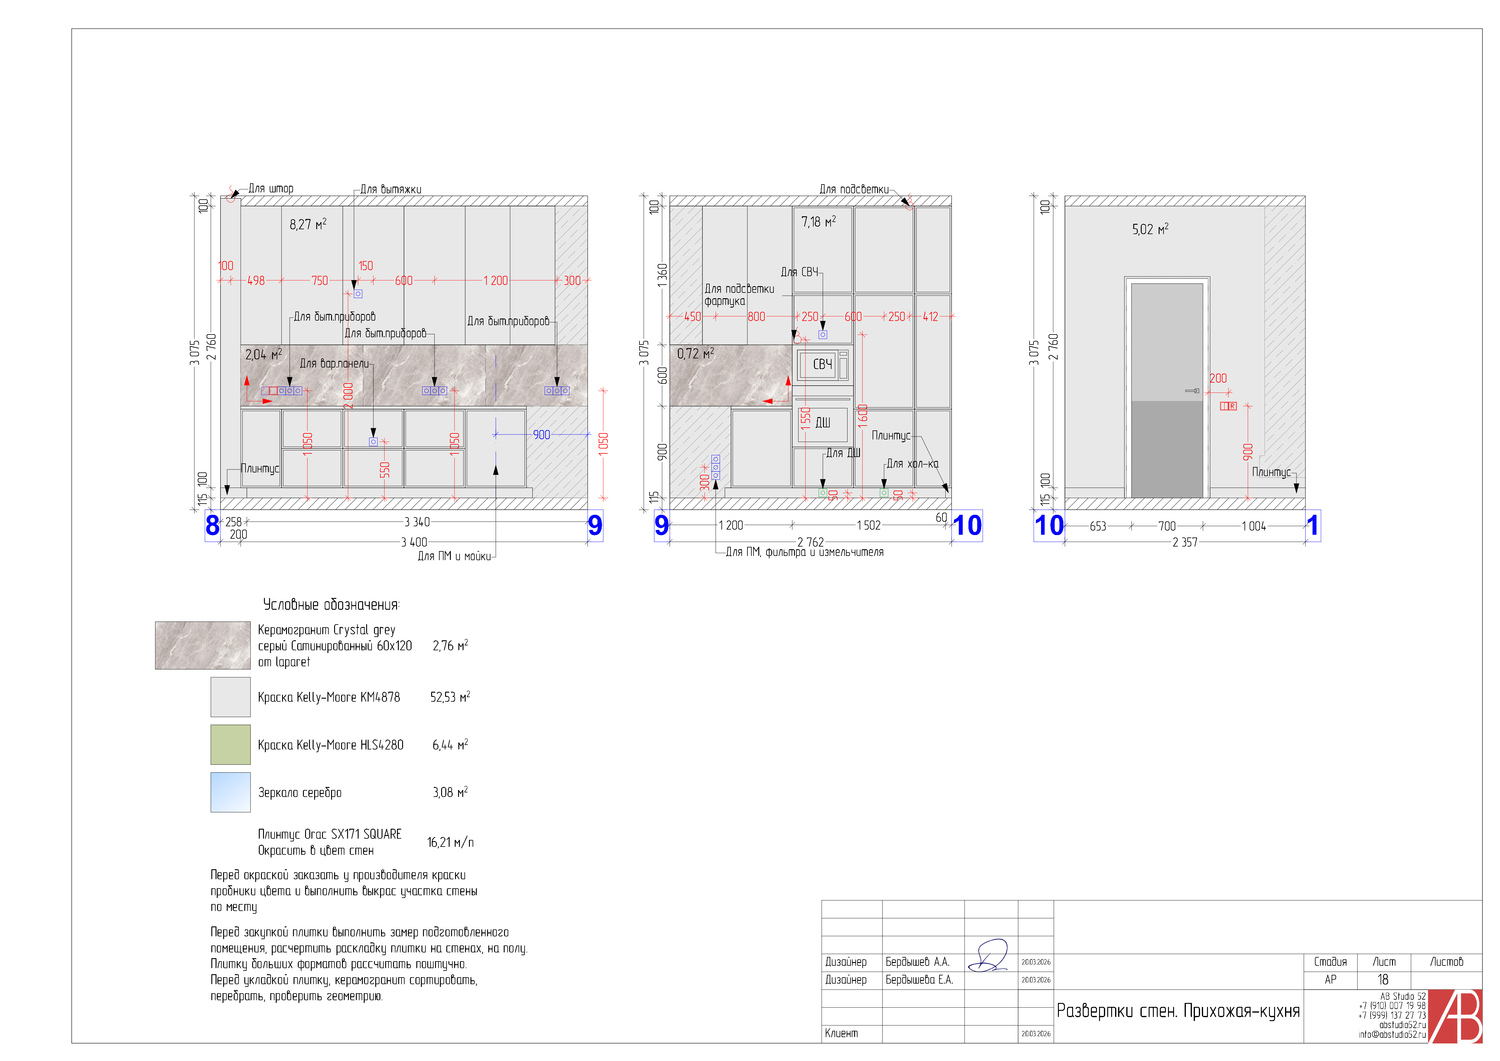Click the Для штор annotation label
The width and height of the screenshot is (1500, 1061).
(x=271, y=188)
